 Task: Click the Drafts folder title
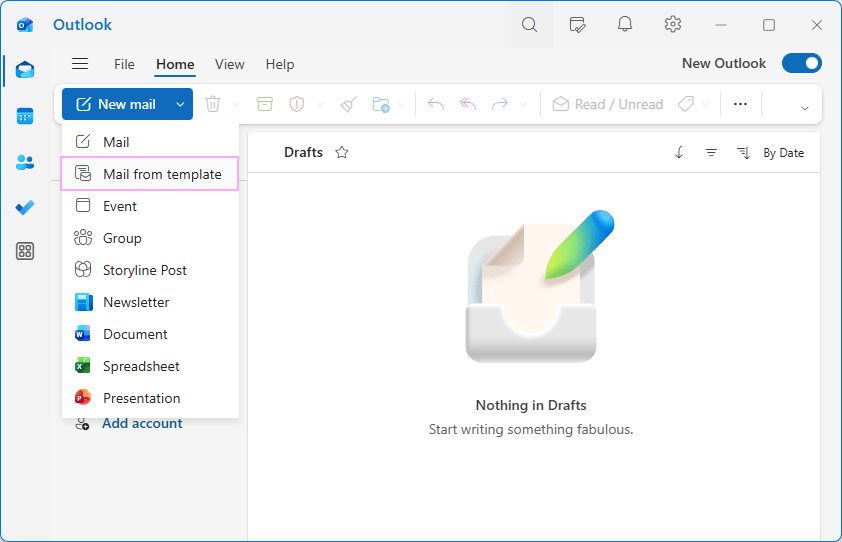(x=303, y=153)
